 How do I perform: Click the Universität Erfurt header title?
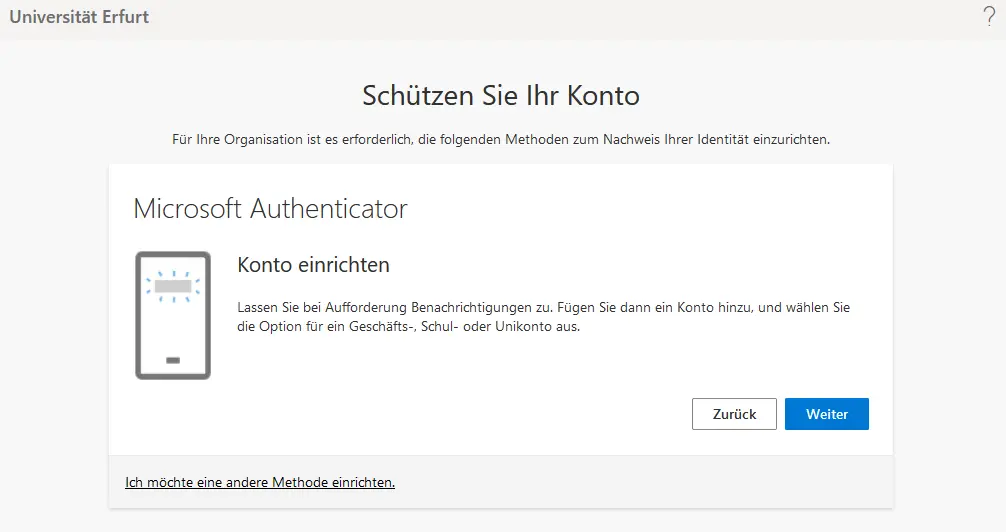80,16
